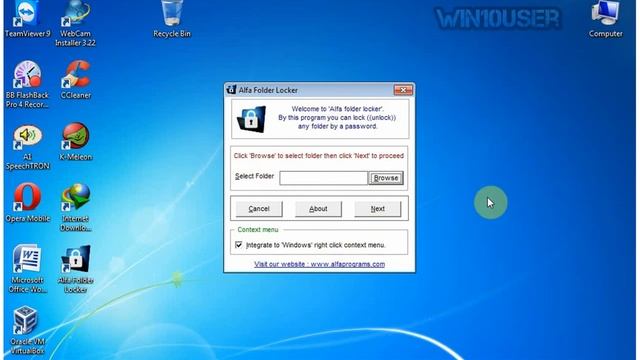Open the Microsoft Office Word shortcut
Viewport: 640px width, 360px height.
[x=27, y=269]
